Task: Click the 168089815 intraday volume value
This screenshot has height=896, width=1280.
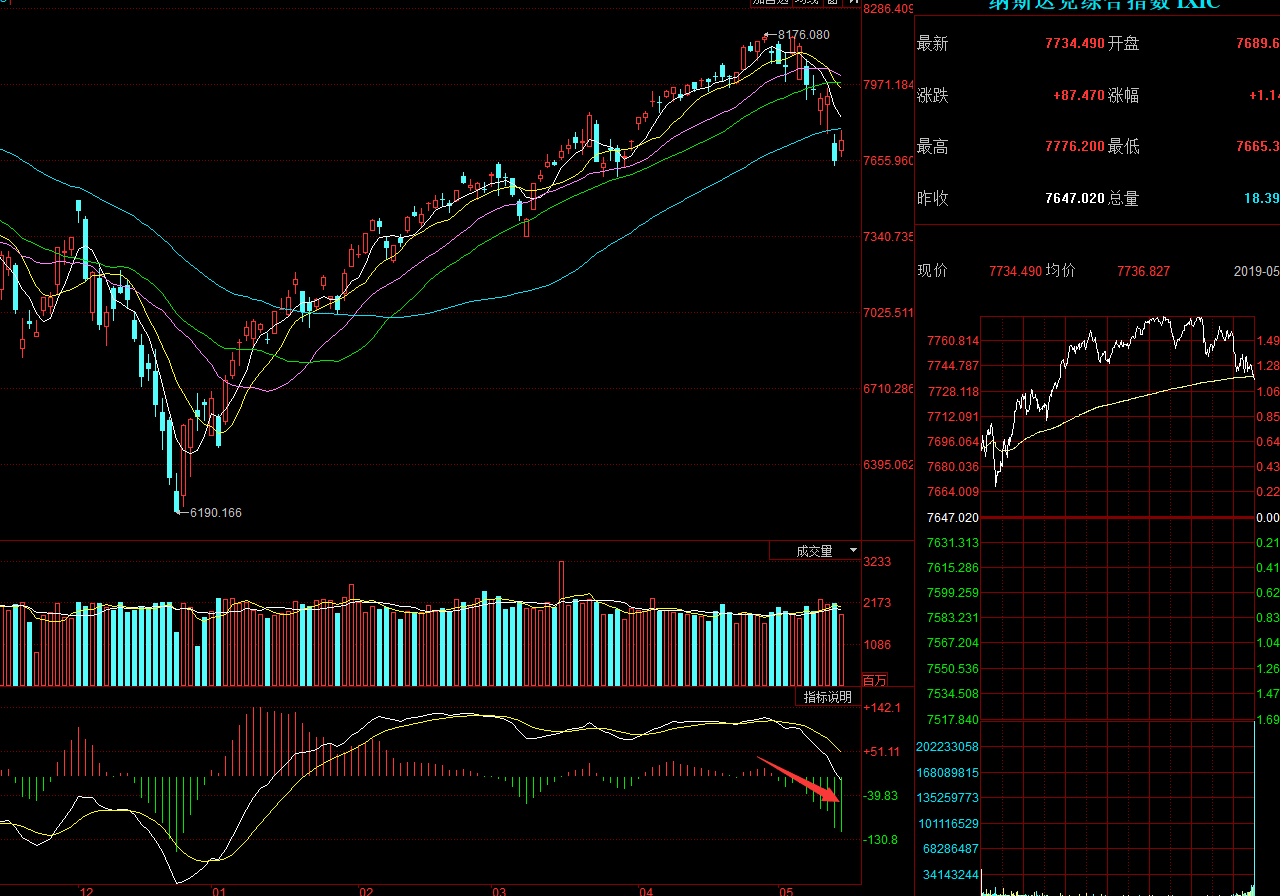Action: (x=947, y=773)
